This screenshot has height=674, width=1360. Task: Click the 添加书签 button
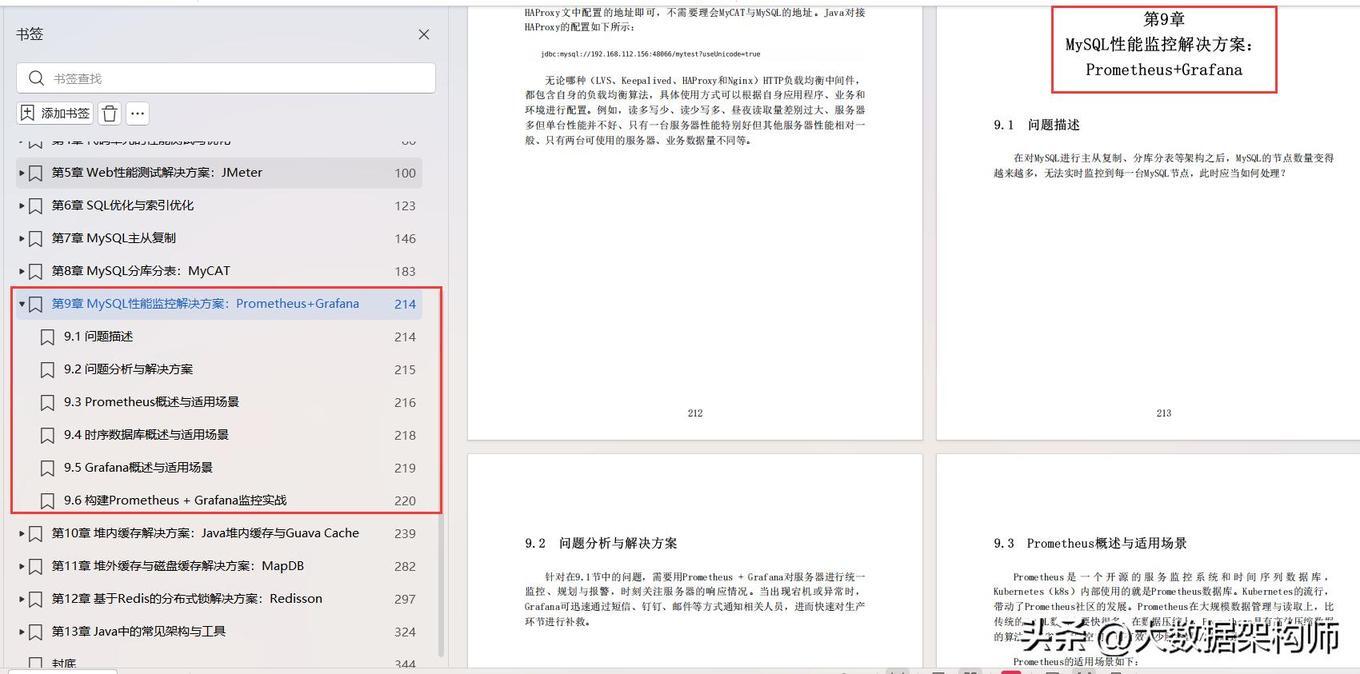click(x=55, y=113)
